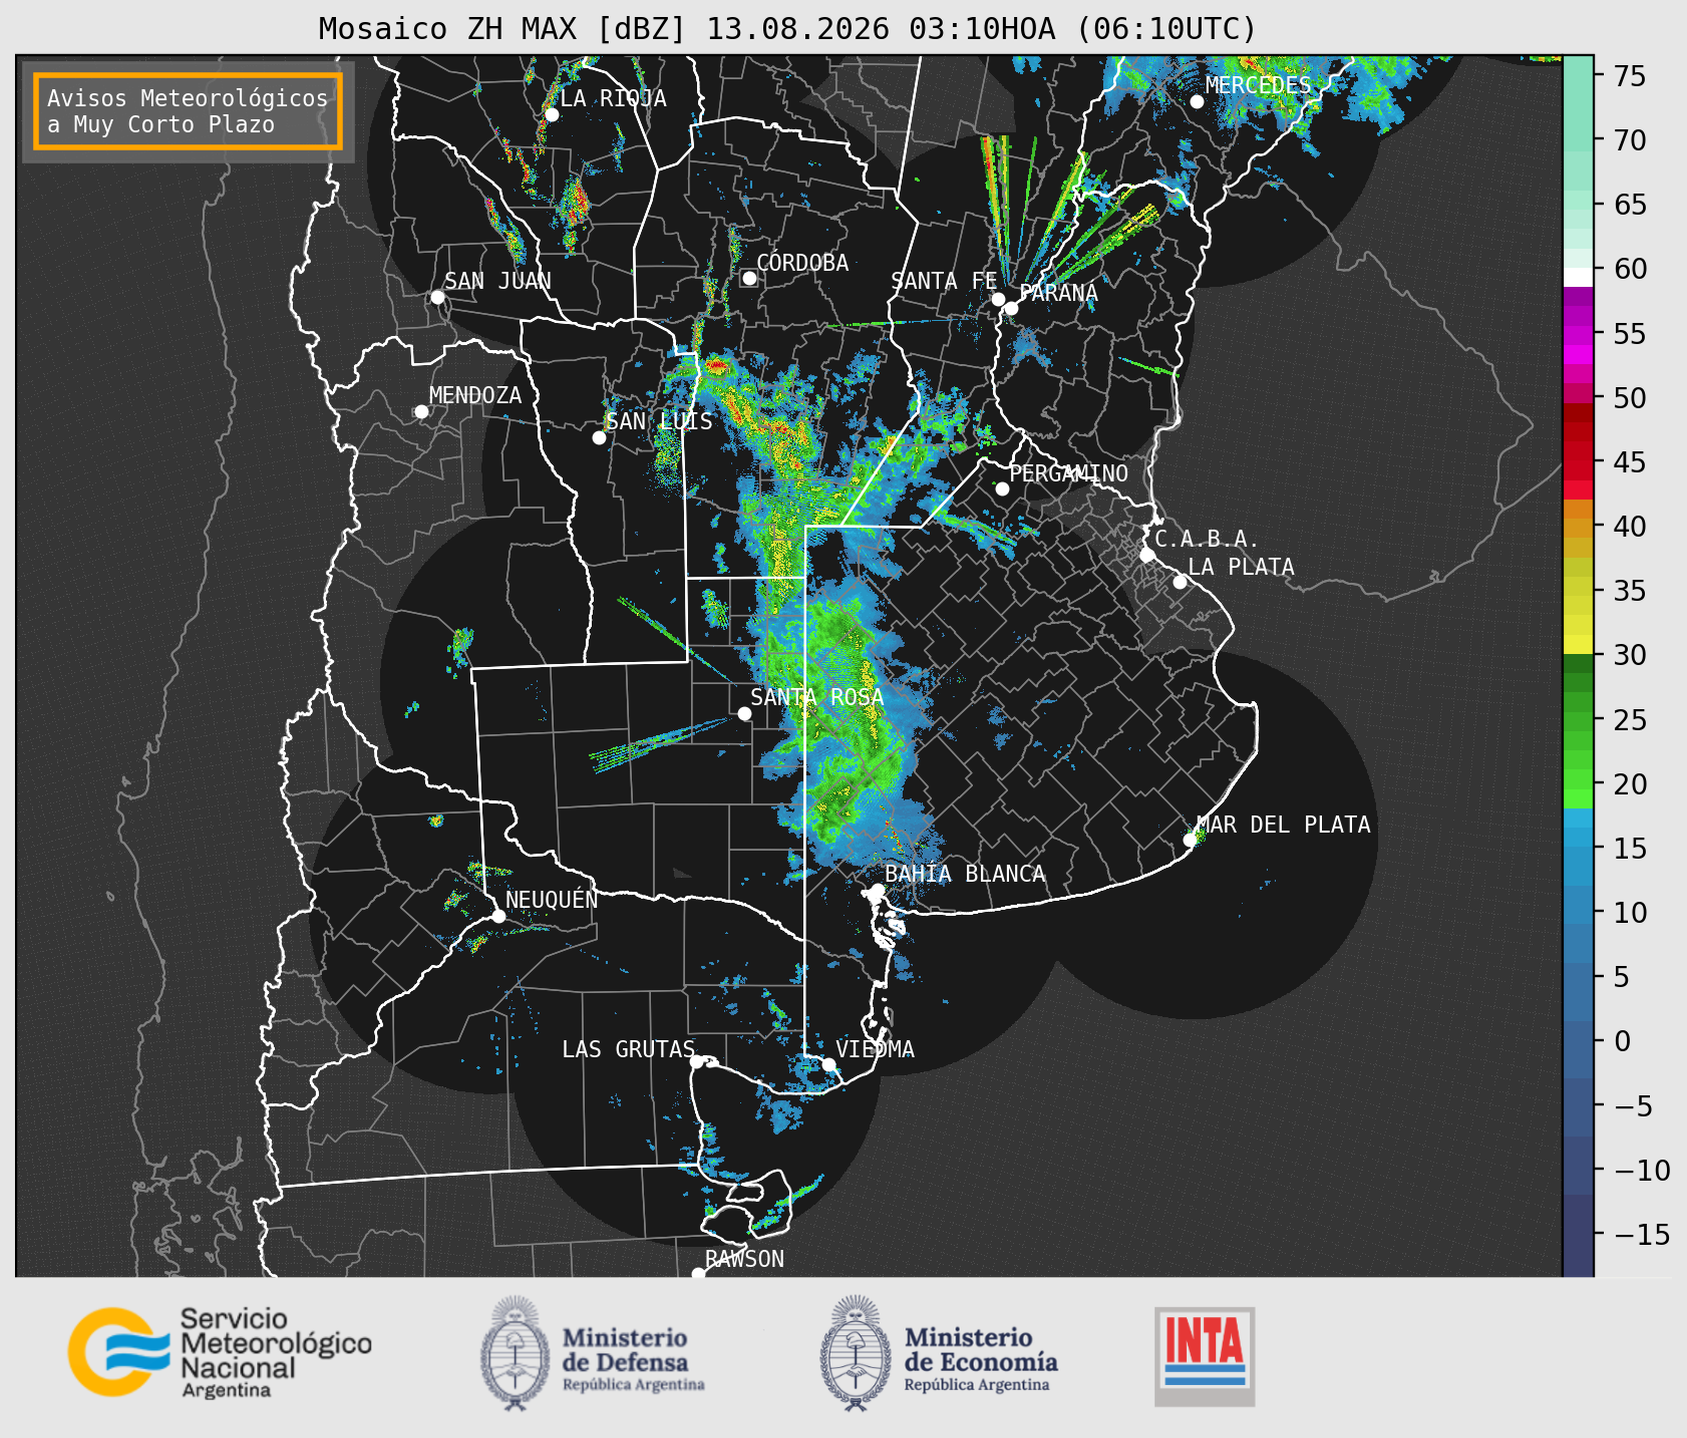Click the C.A.B.A. marker dot
This screenshot has width=1687, height=1438.
point(1148,555)
